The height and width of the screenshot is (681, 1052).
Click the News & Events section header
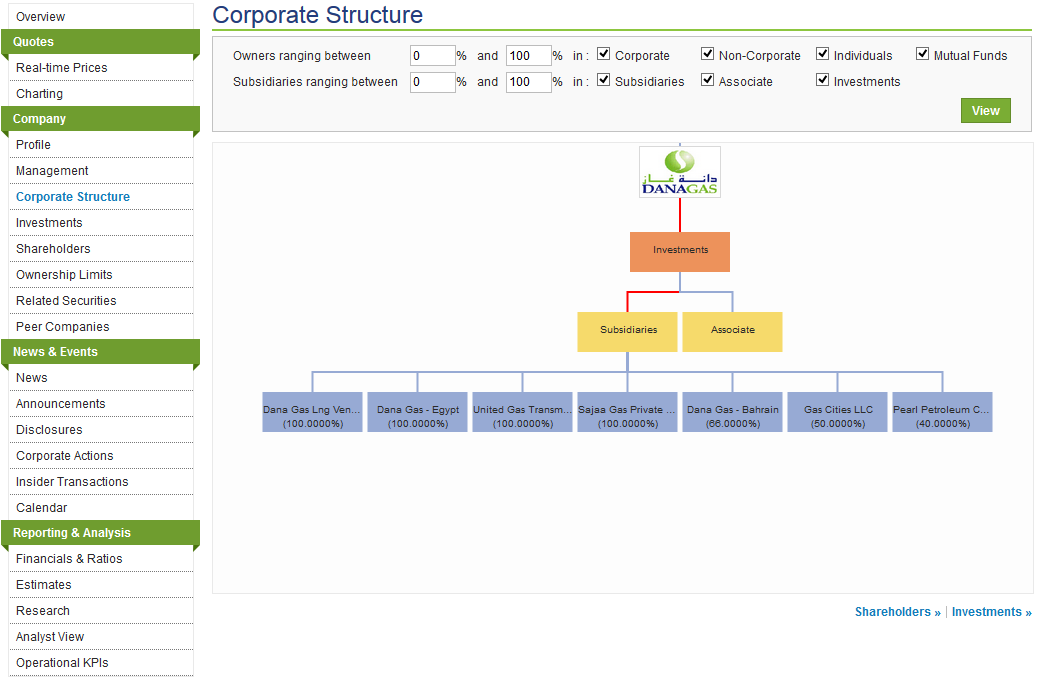pyautogui.click(x=101, y=352)
